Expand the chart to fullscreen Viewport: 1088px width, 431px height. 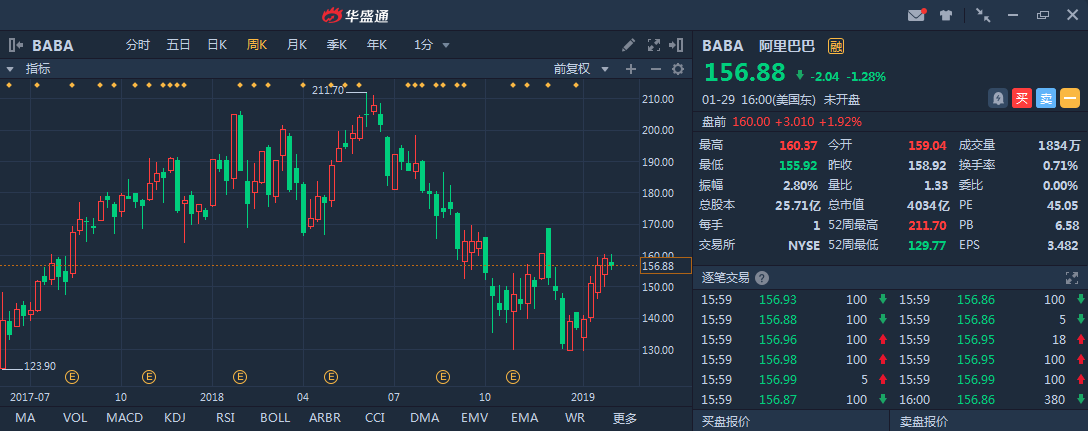coord(653,45)
